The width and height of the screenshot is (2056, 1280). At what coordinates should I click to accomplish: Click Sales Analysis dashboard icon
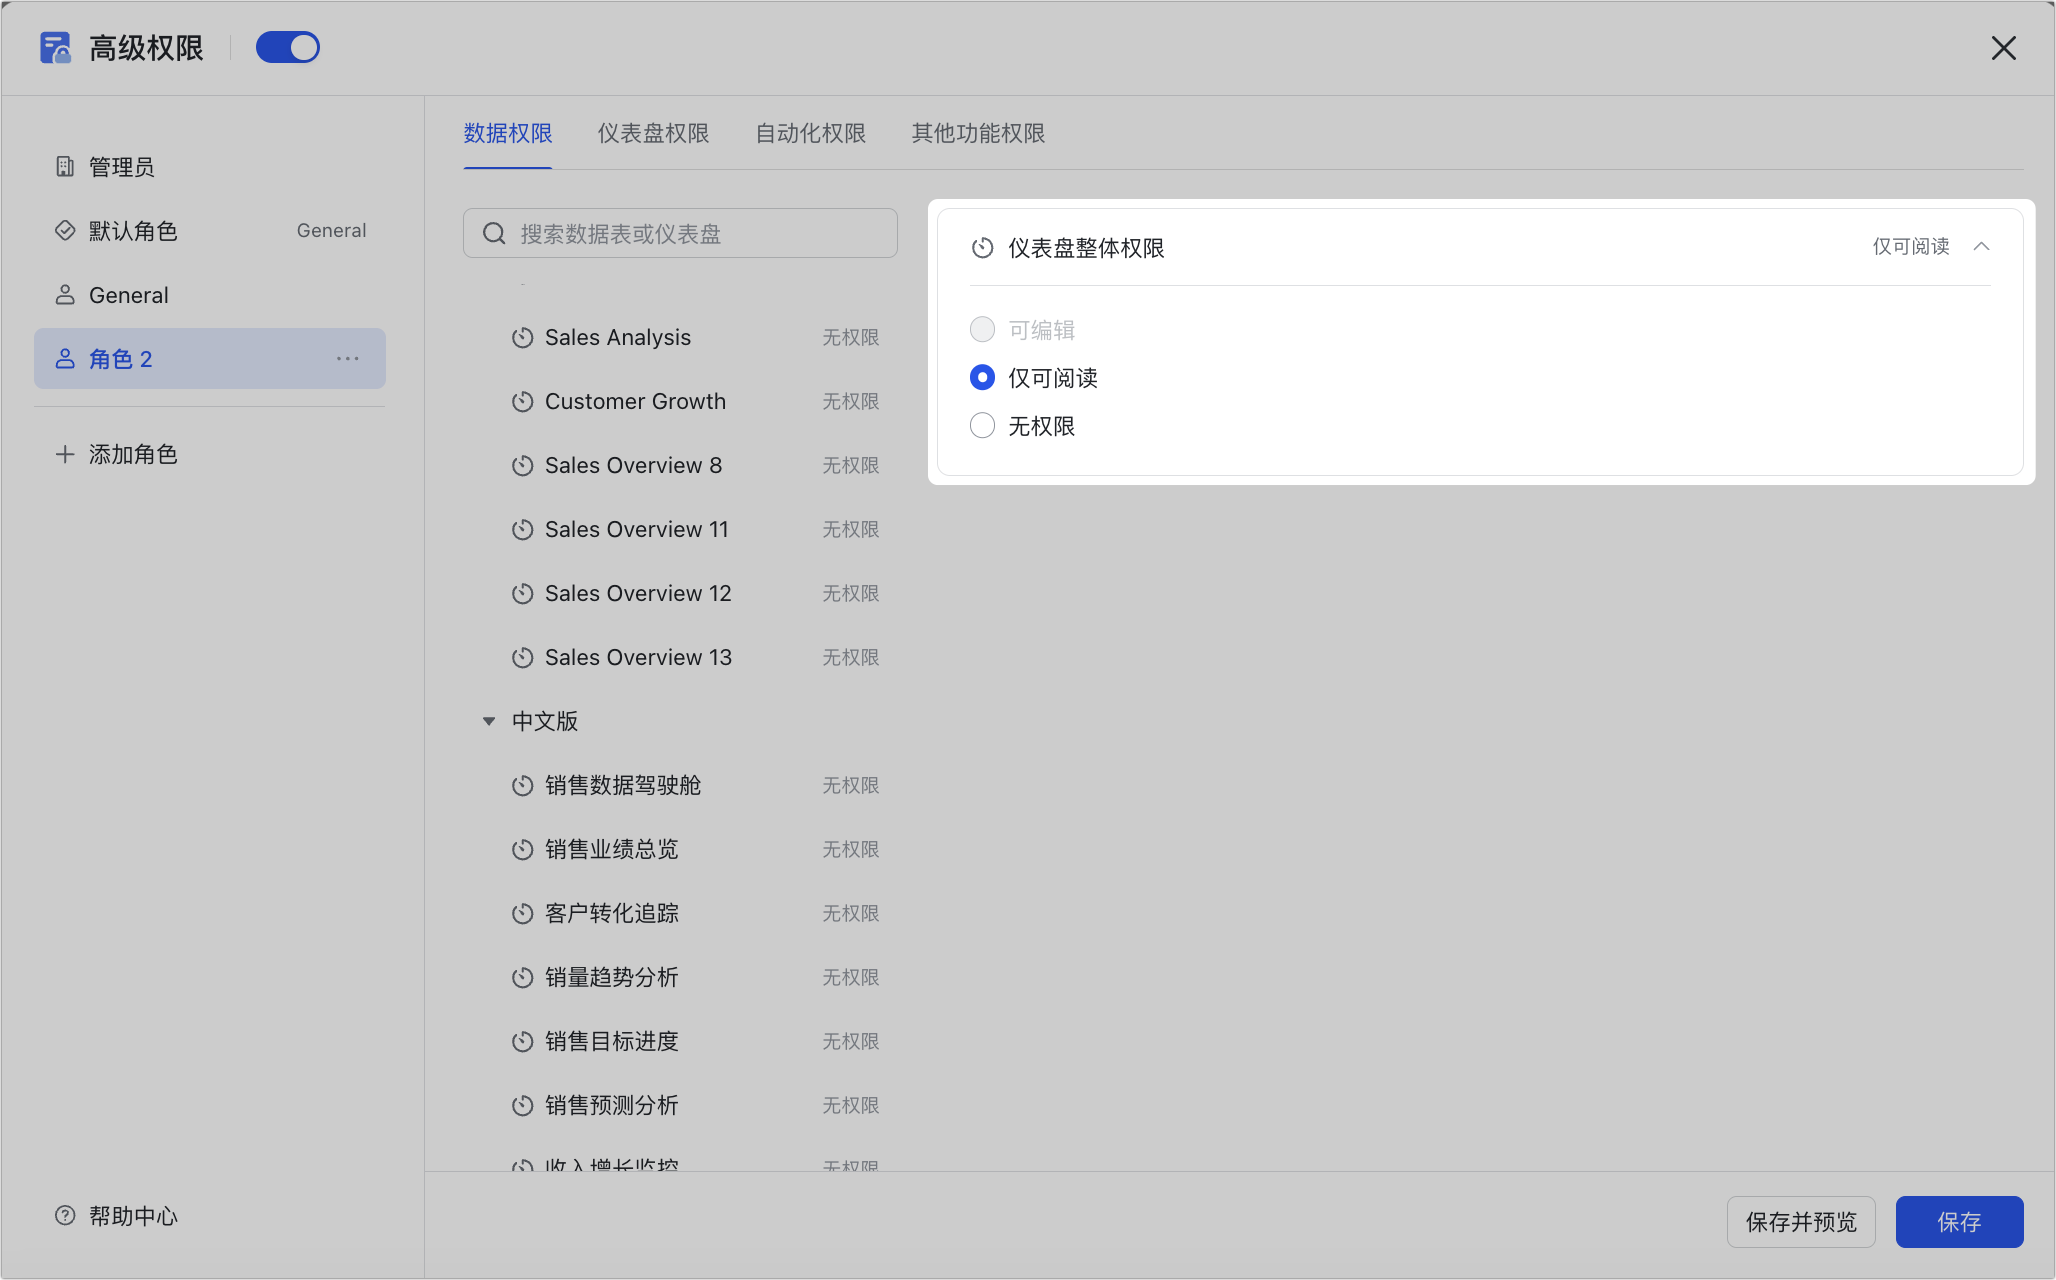522,338
